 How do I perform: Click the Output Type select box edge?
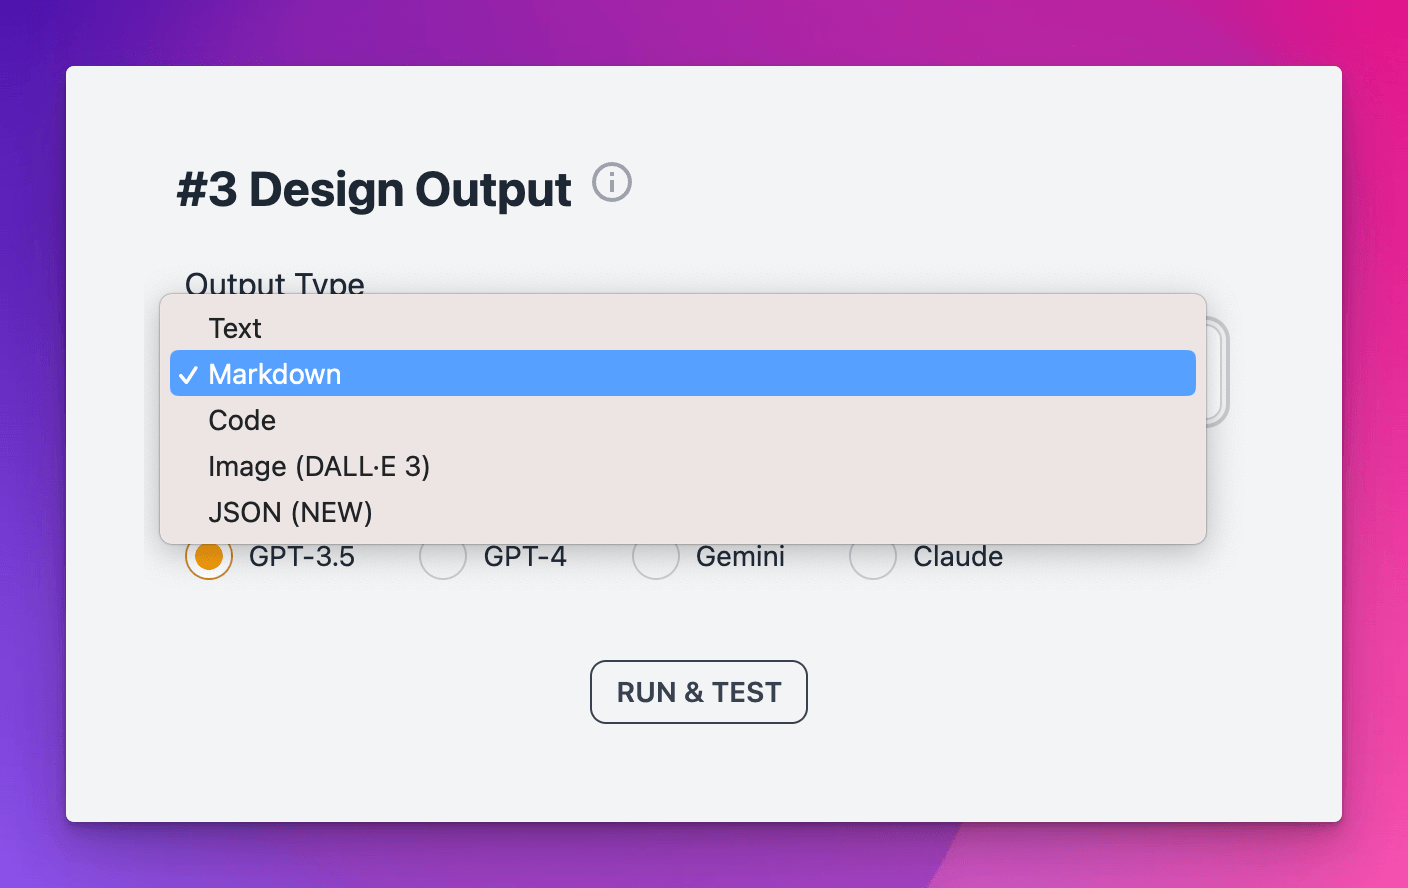click(x=1218, y=372)
